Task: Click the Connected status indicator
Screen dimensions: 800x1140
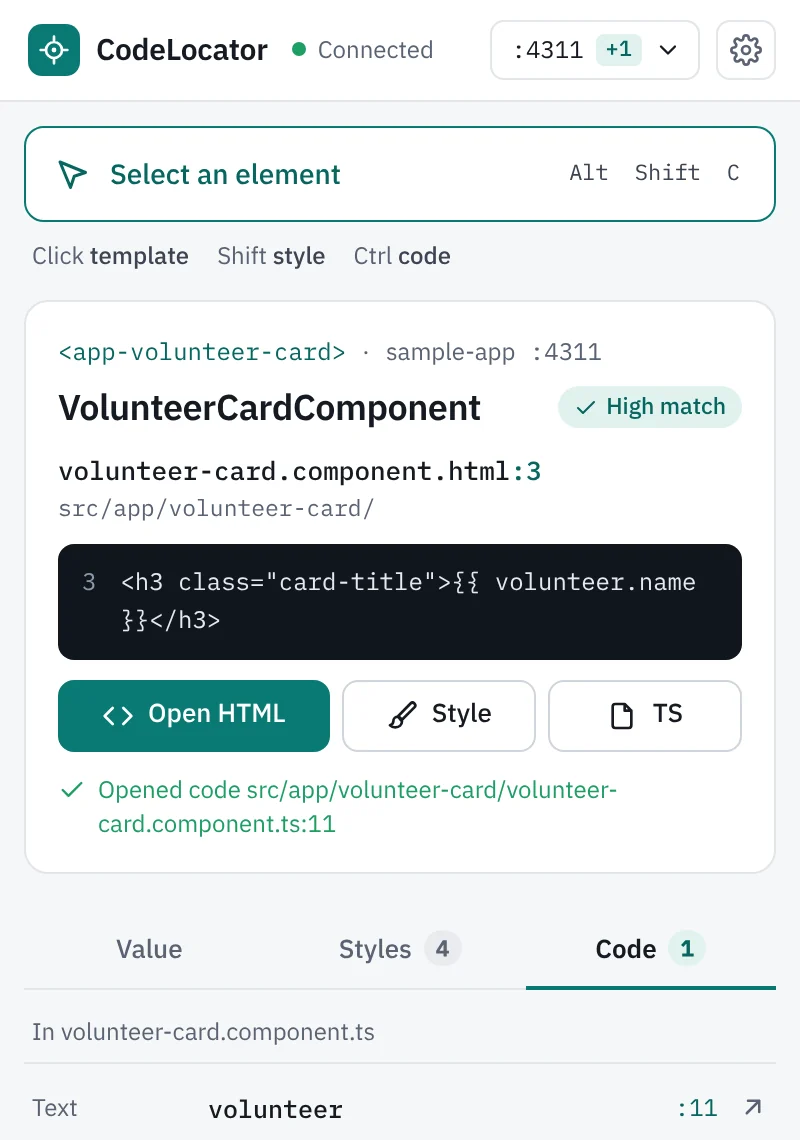Action: point(362,49)
